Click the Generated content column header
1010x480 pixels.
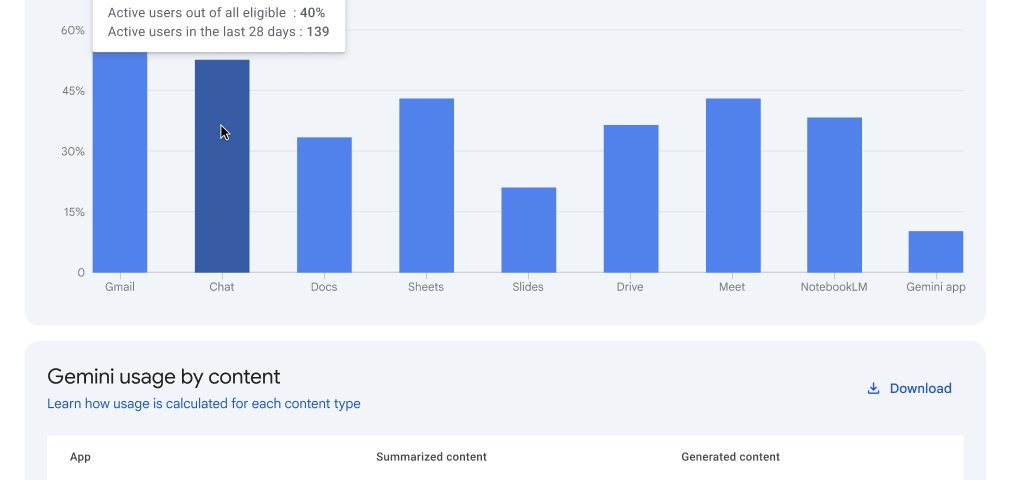pyautogui.click(x=730, y=457)
